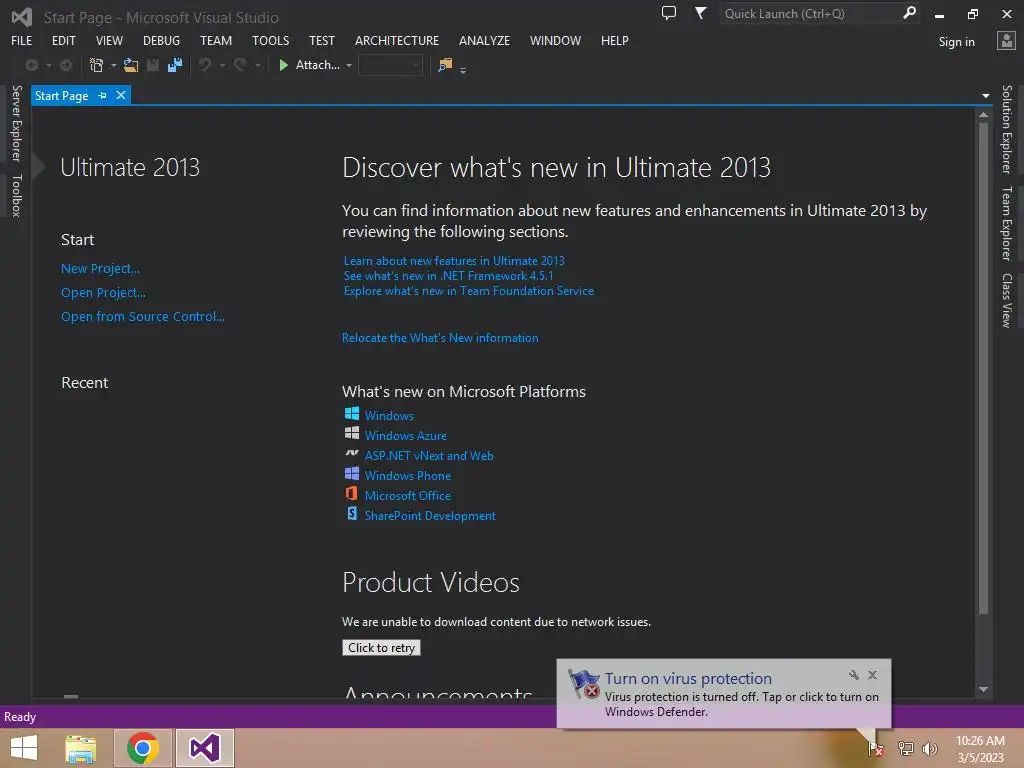Click the Microsoft Office logo icon
The height and width of the screenshot is (768, 1024).
pyautogui.click(x=352, y=494)
